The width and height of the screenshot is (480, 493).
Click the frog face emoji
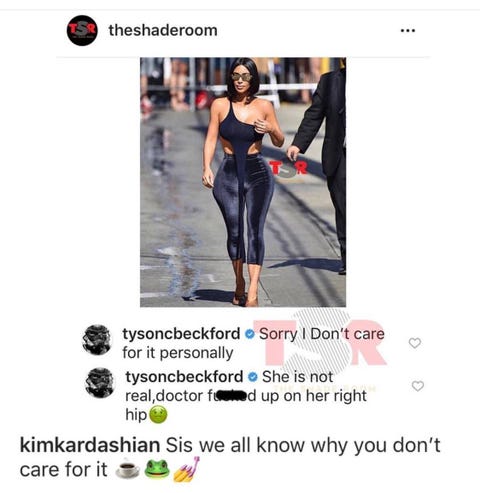(157, 469)
